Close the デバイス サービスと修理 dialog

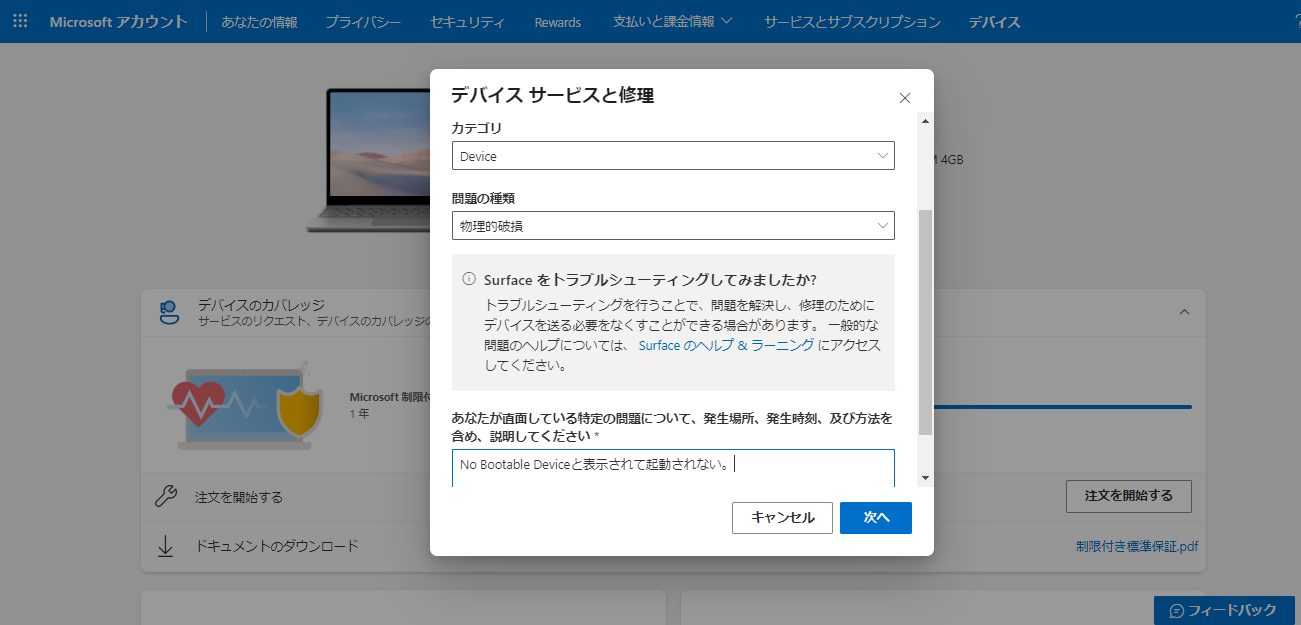coord(905,98)
